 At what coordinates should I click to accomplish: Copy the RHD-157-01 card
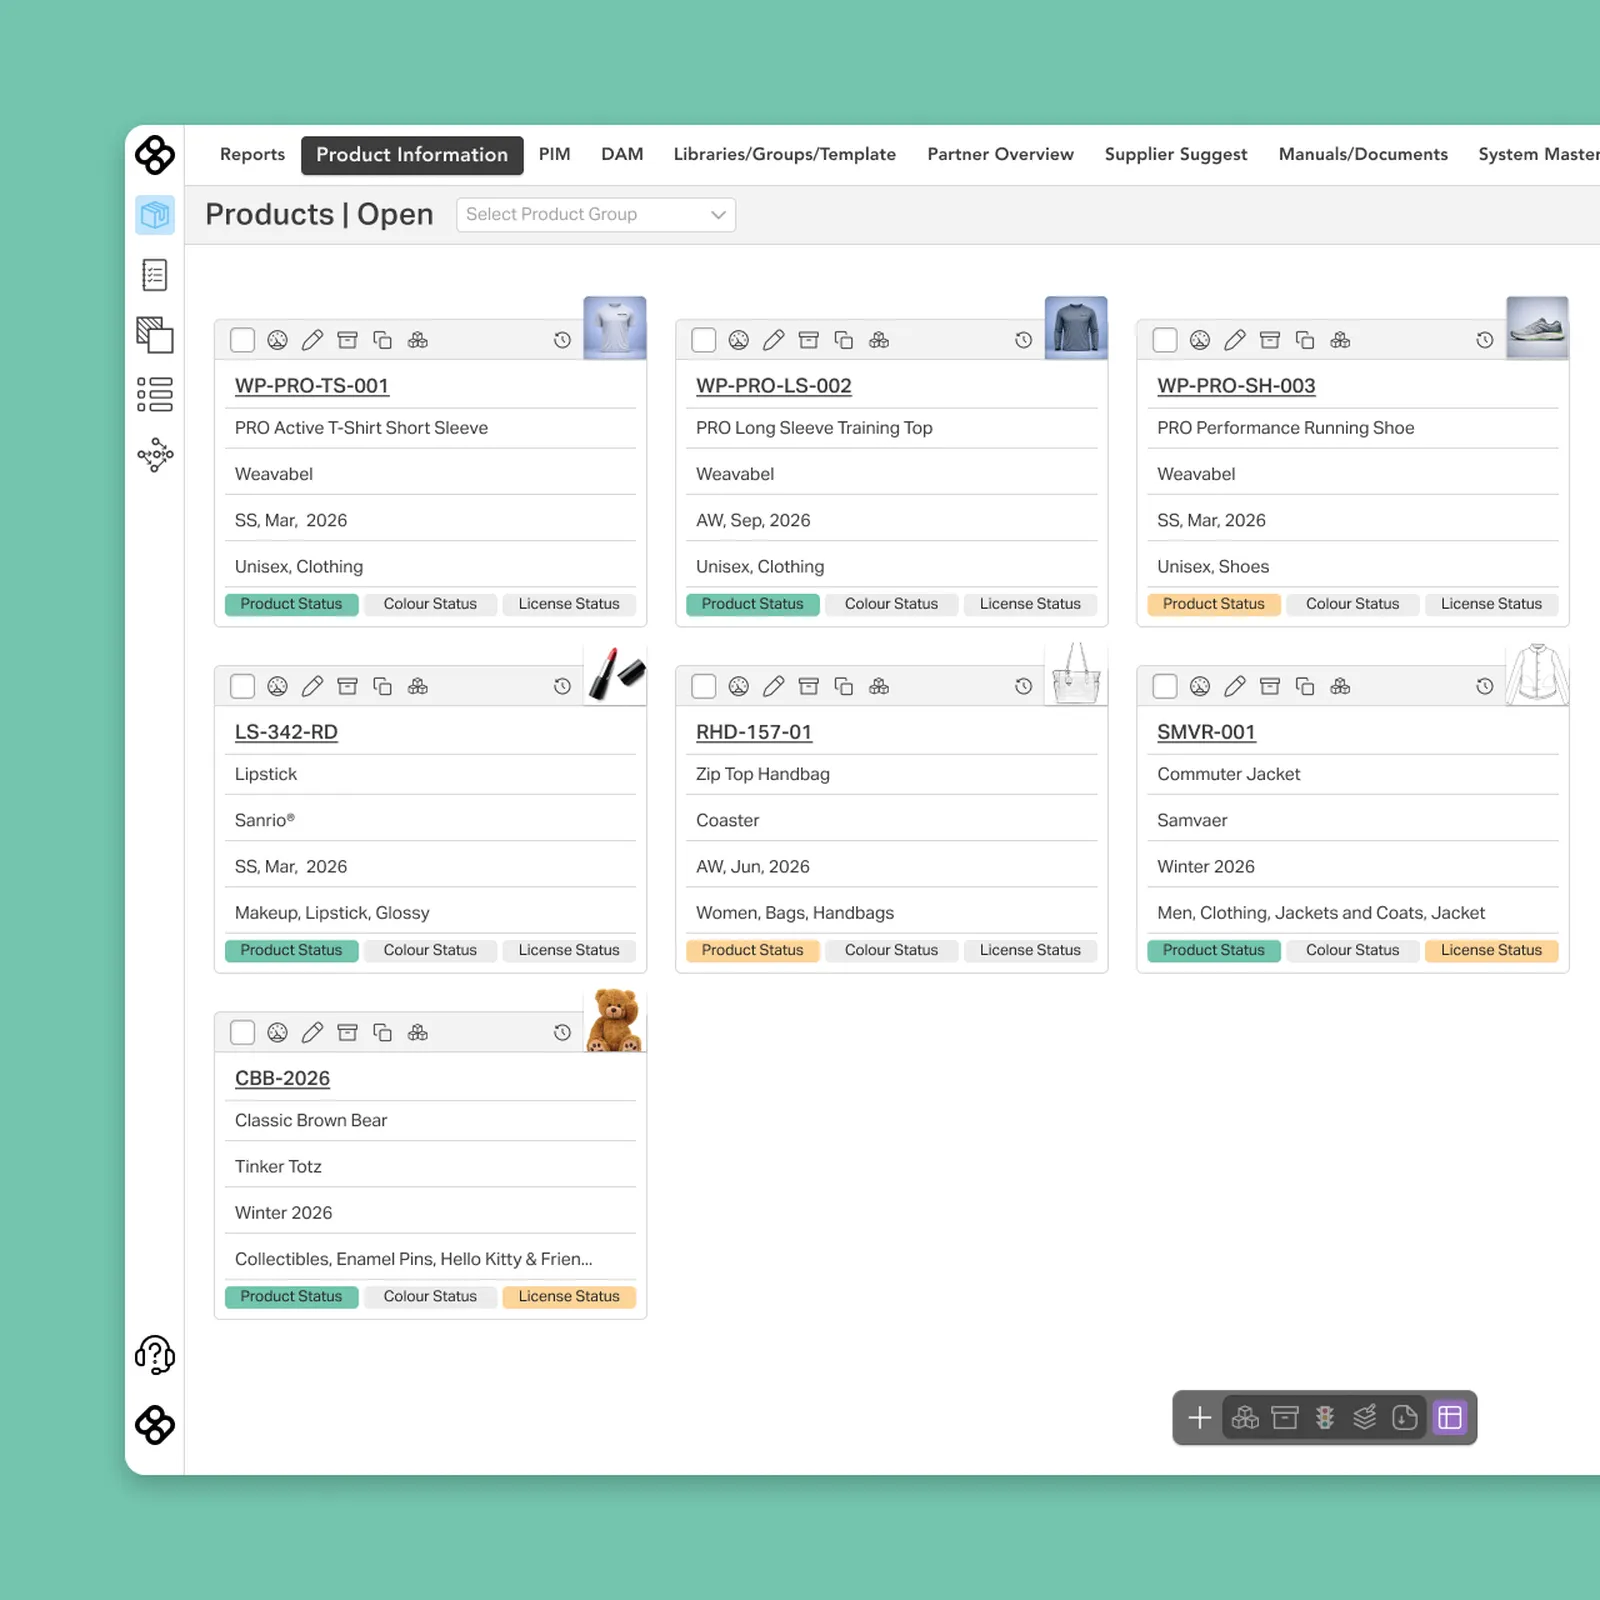click(x=844, y=686)
